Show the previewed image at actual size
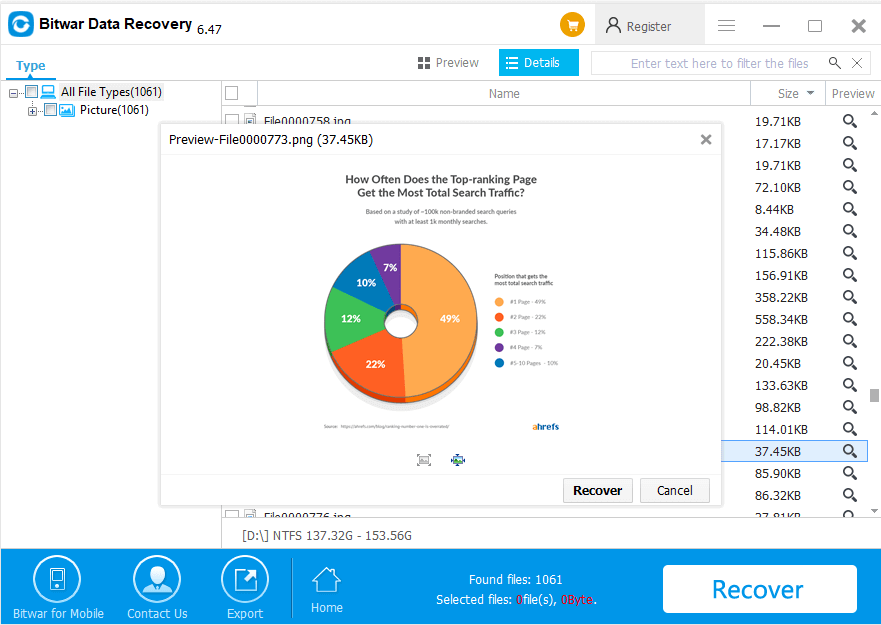881x625 pixels. pyautogui.click(x=458, y=460)
